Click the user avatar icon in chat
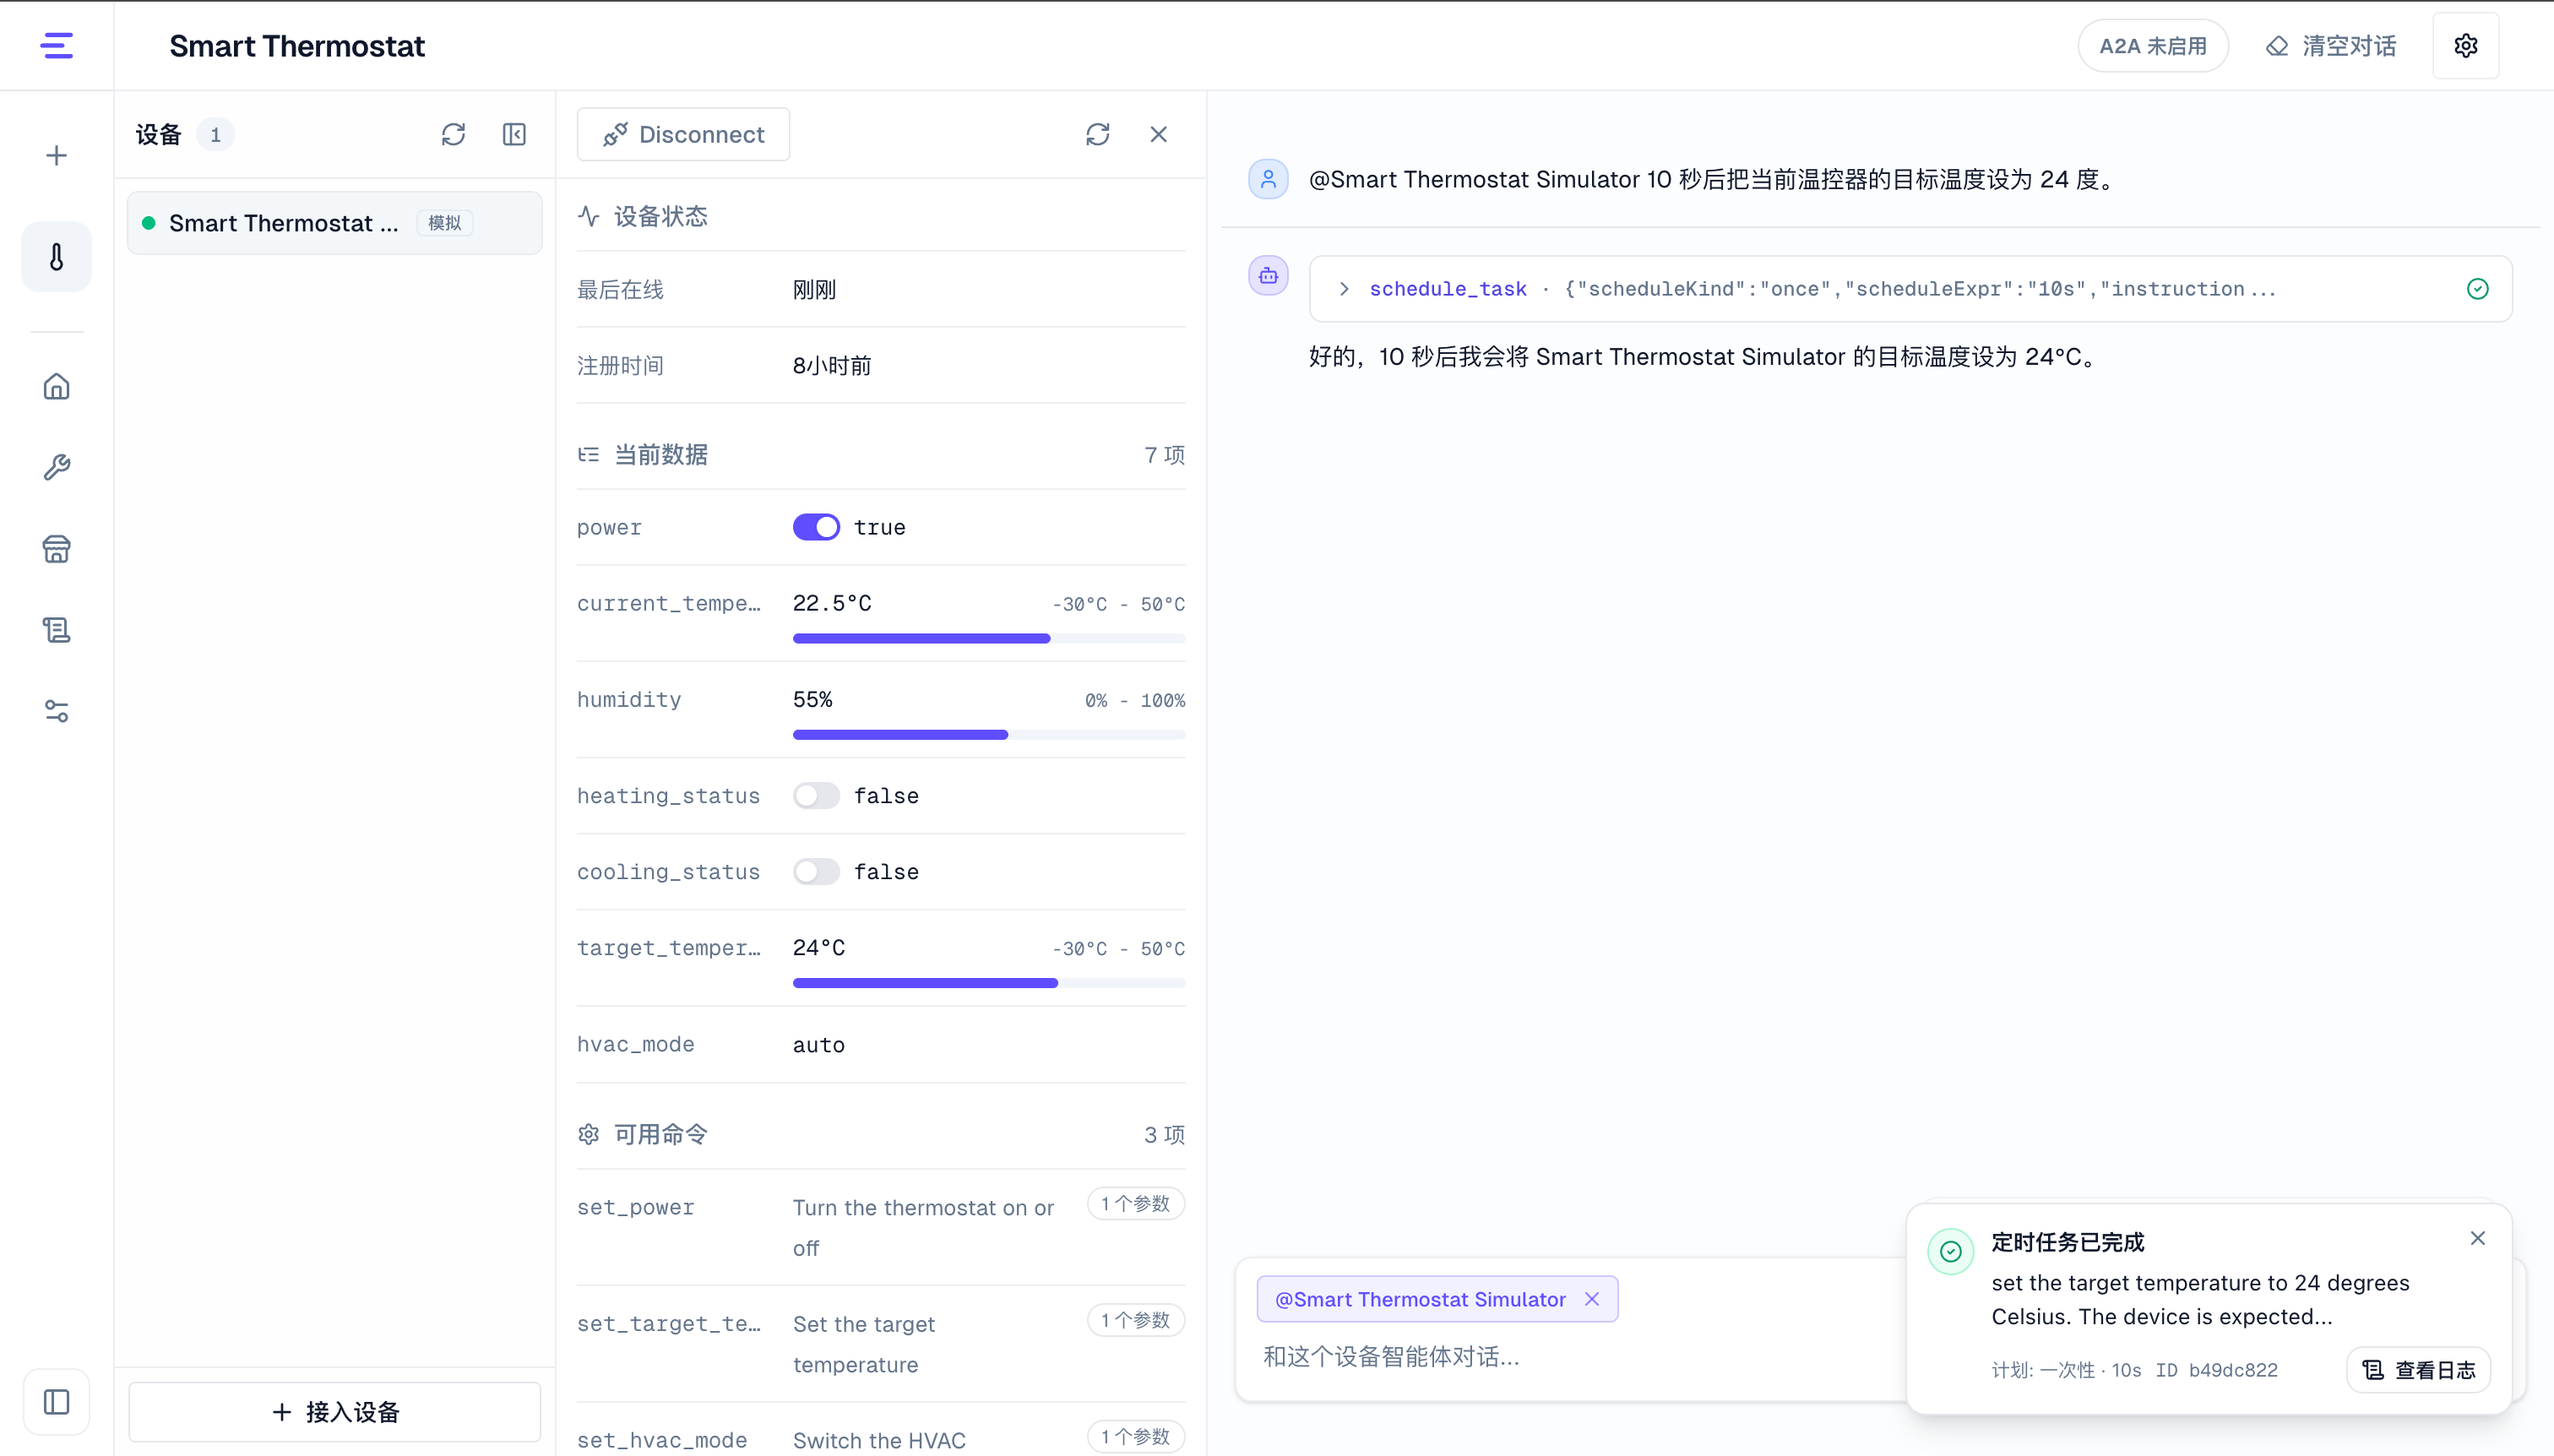2554x1456 pixels. pyautogui.click(x=1267, y=179)
